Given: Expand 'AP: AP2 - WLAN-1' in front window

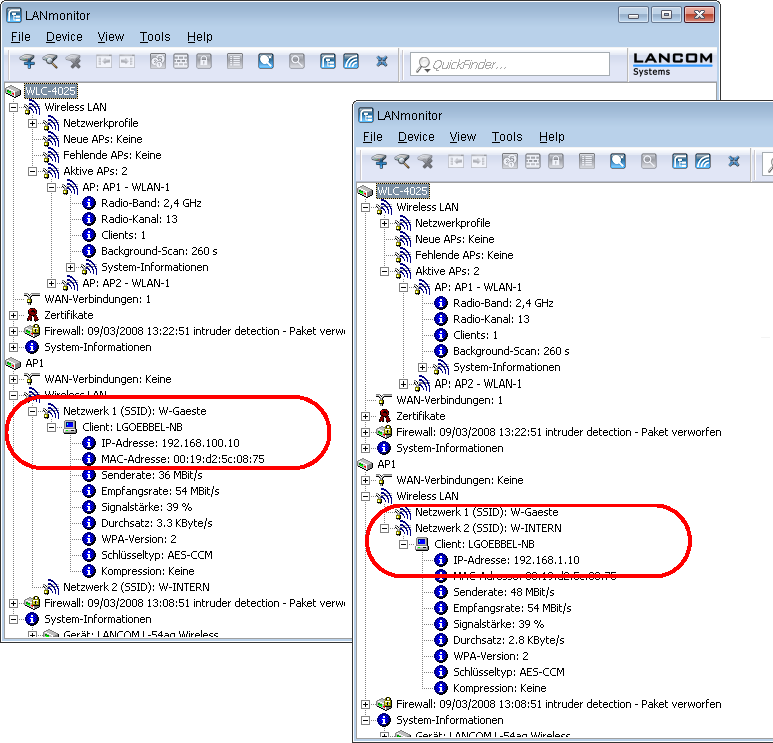Looking at the screenshot, I should pyautogui.click(x=405, y=383).
